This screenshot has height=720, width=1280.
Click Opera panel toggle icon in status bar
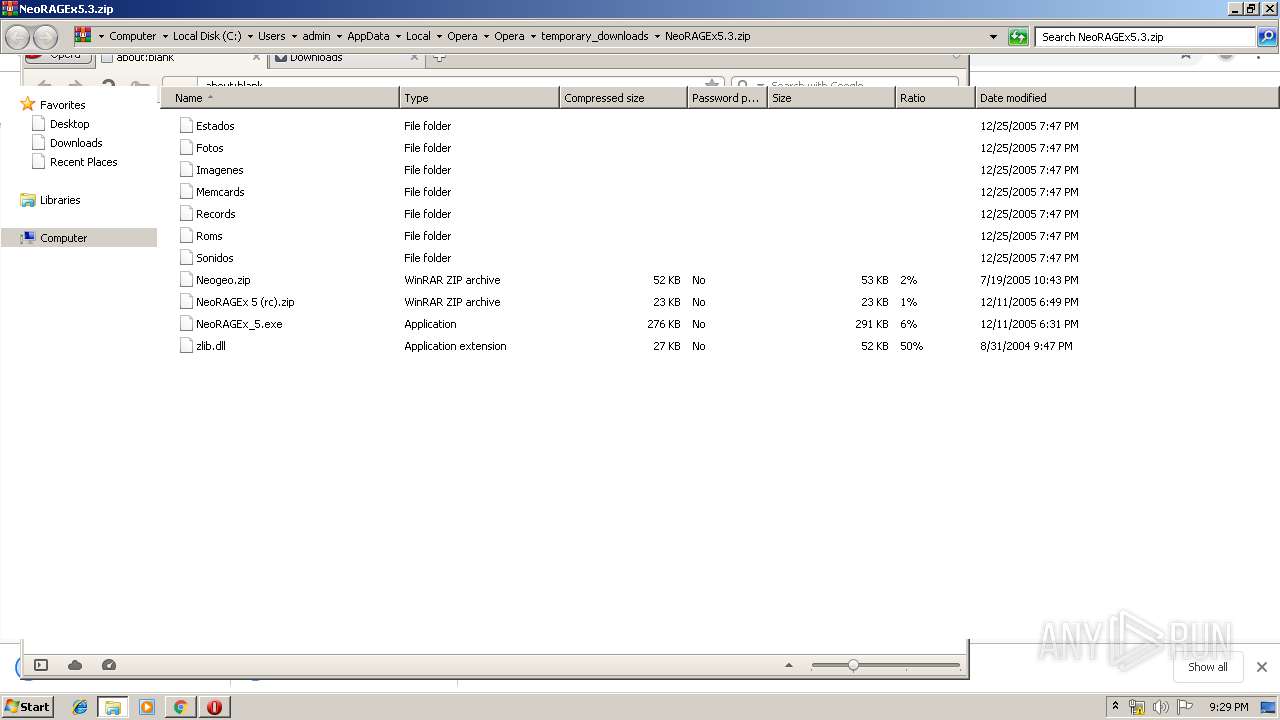(x=41, y=665)
